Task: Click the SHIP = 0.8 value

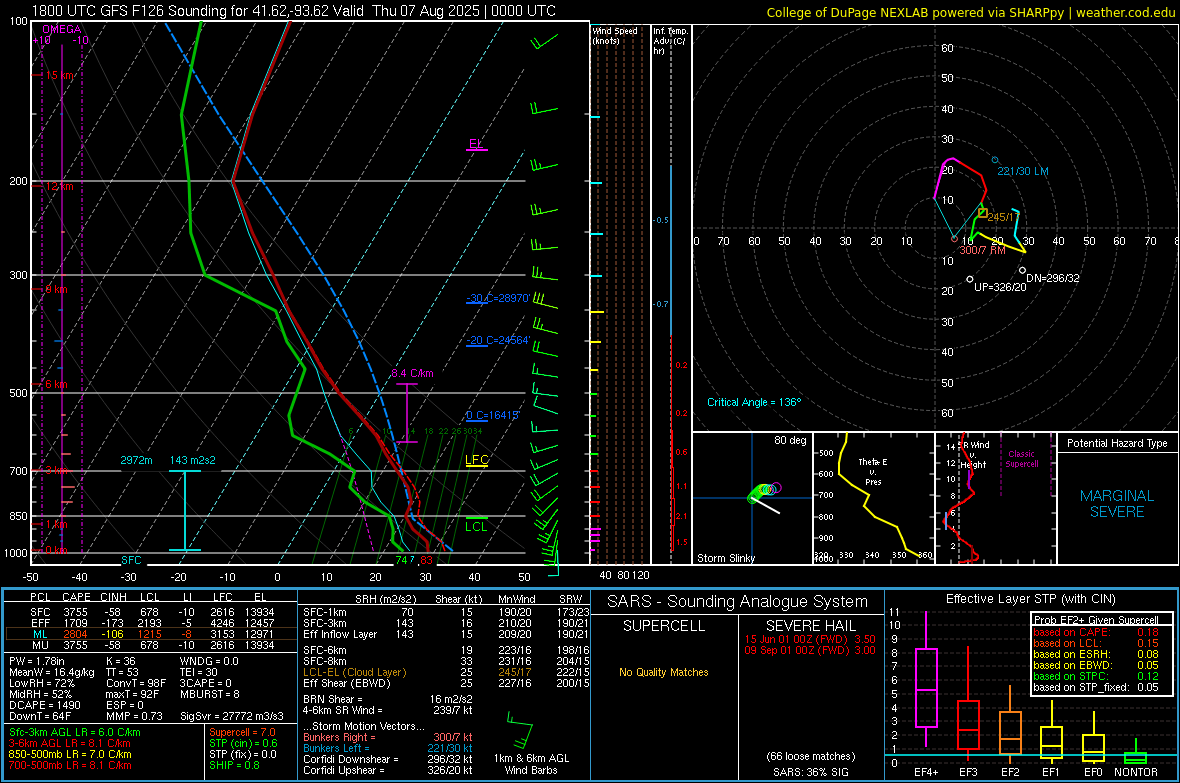Action: (234, 765)
